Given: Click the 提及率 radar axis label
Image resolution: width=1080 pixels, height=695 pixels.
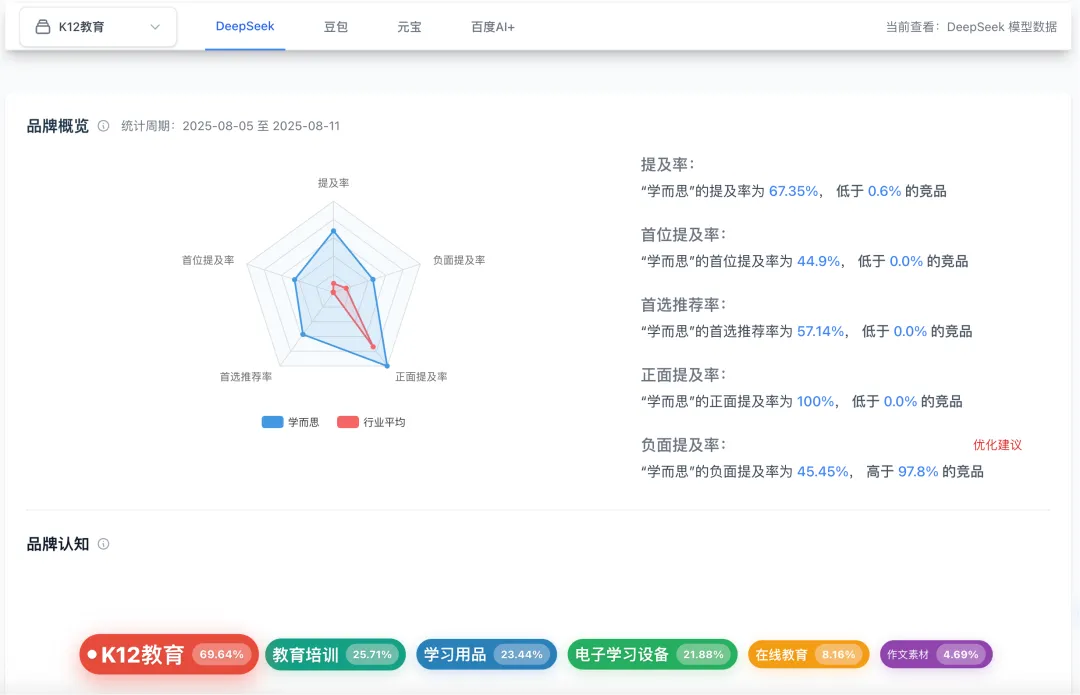Looking at the screenshot, I should pos(333,183).
